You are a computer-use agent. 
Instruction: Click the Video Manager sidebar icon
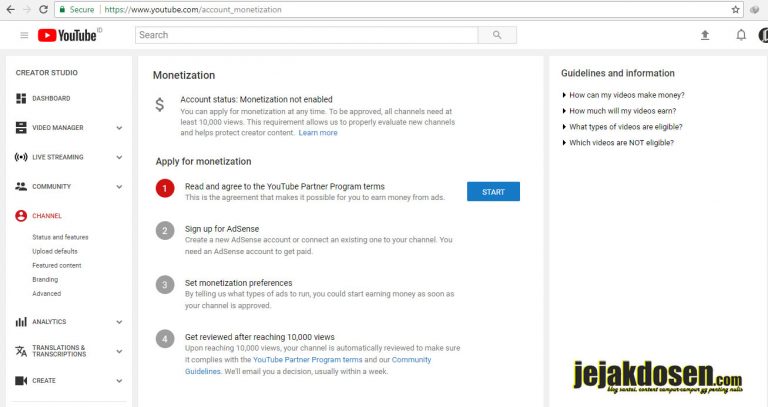tap(21, 128)
